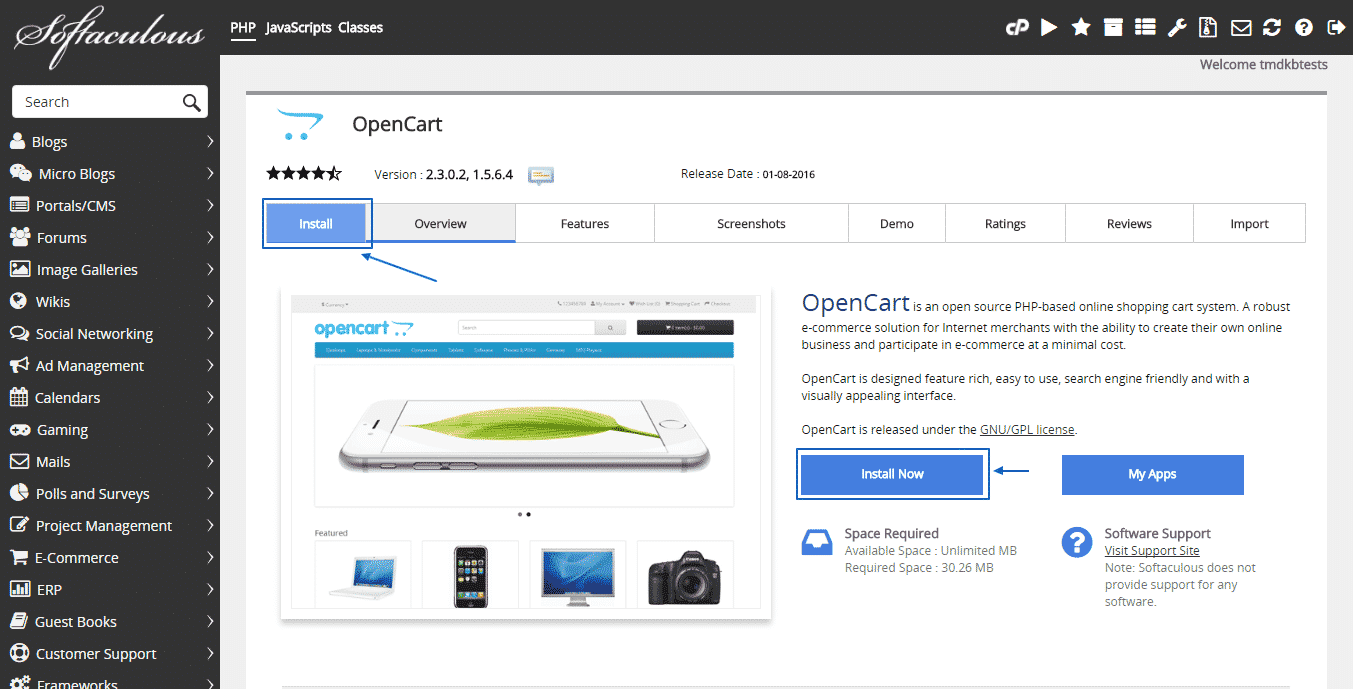Click the OpenCart cart logo icon

point(300,124)
